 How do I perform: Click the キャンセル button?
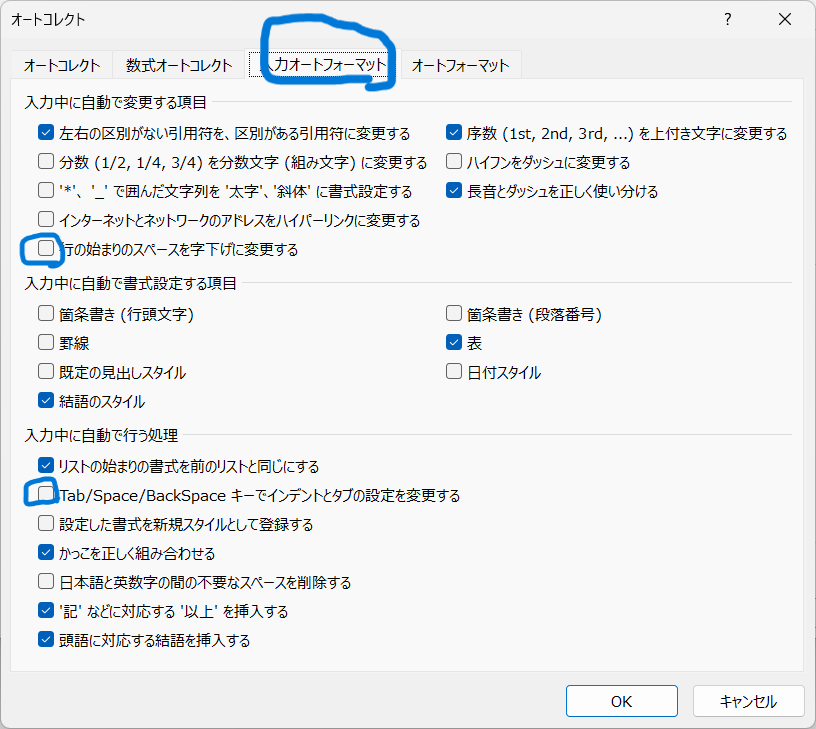[748, 701]
